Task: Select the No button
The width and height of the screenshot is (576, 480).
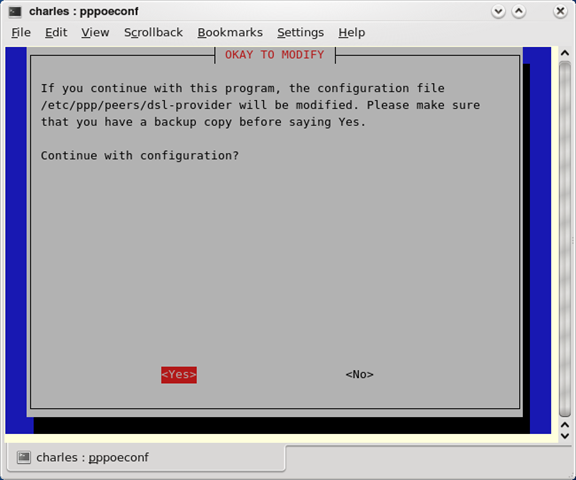Action: (x=360, y=375)
